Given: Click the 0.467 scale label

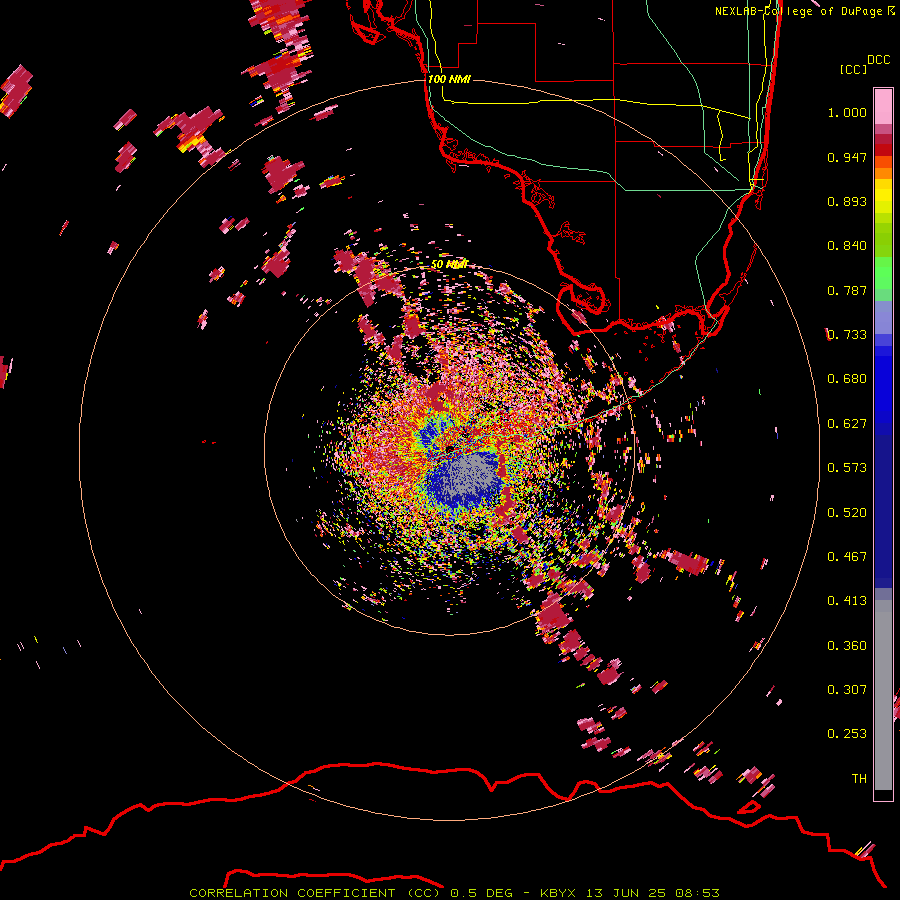Looking at the screenshot, I should (x=847, y=557).
